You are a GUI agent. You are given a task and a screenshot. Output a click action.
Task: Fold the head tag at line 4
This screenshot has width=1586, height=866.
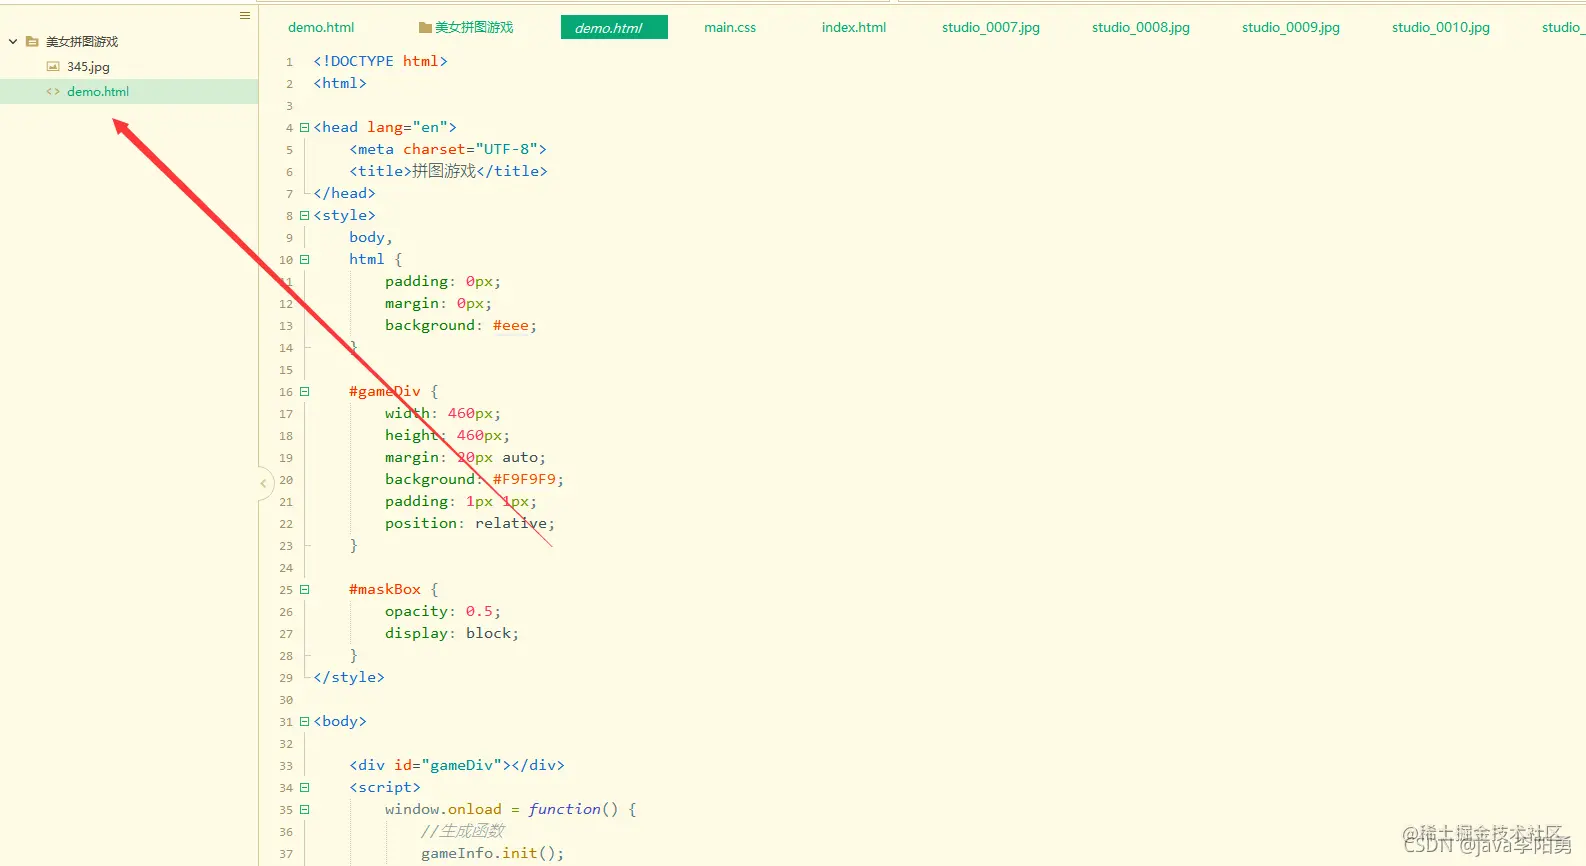point(304,127)
